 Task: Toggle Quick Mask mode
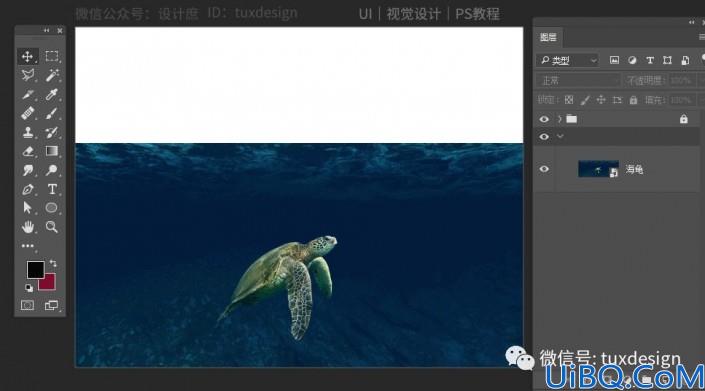pos(27,306)
